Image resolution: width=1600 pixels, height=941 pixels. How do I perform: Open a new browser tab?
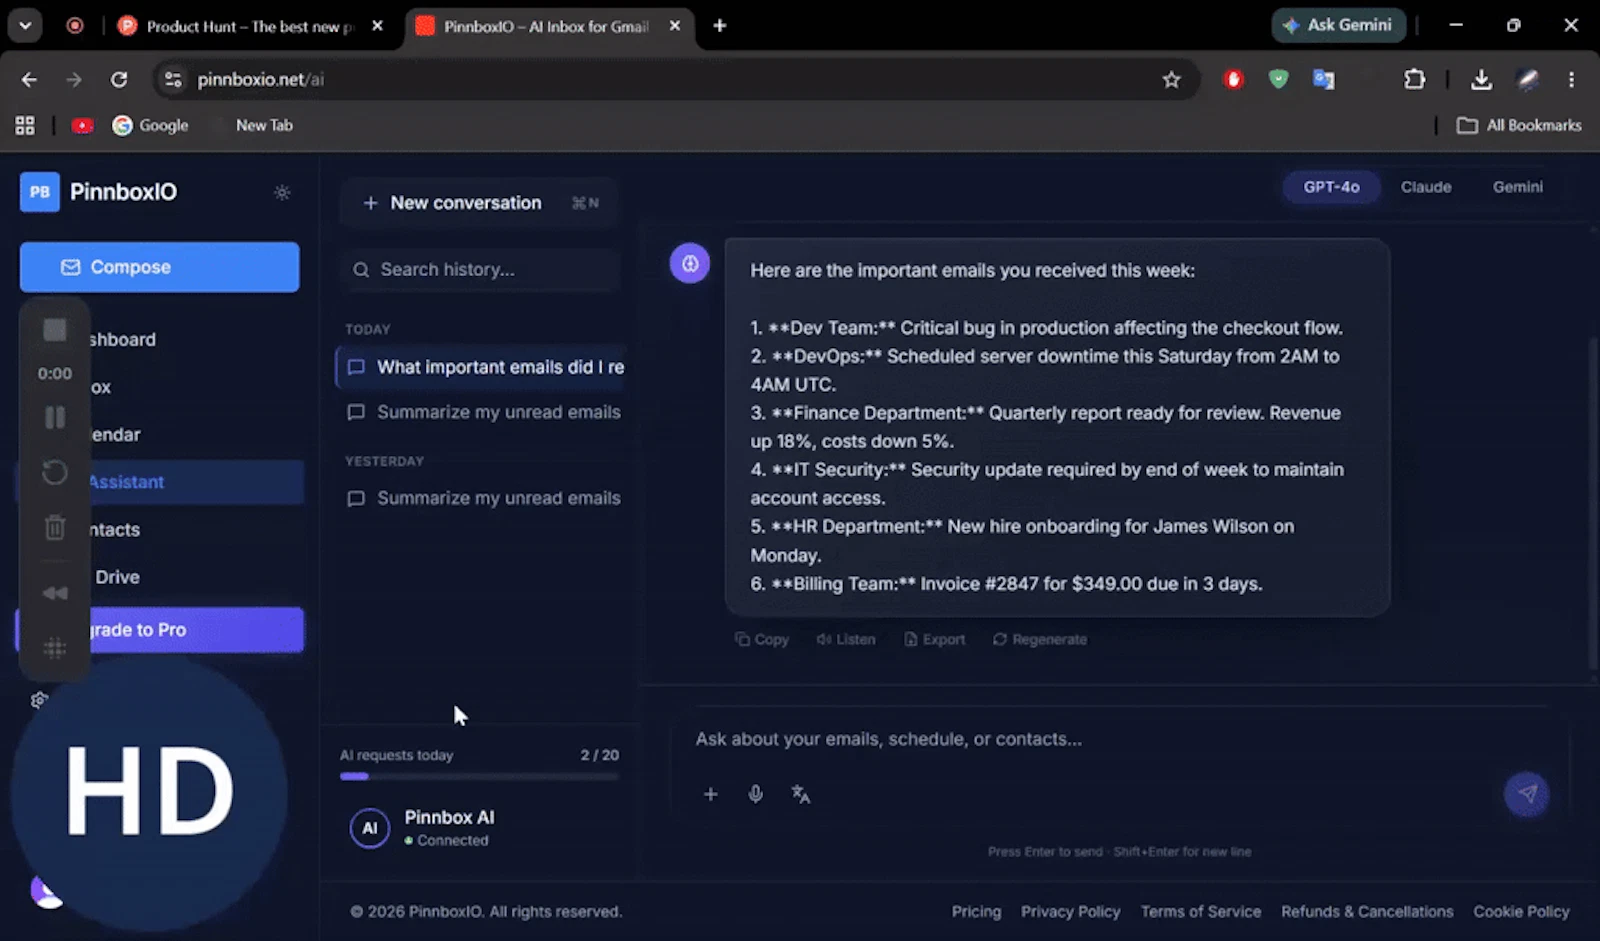[x=719, y=26]
